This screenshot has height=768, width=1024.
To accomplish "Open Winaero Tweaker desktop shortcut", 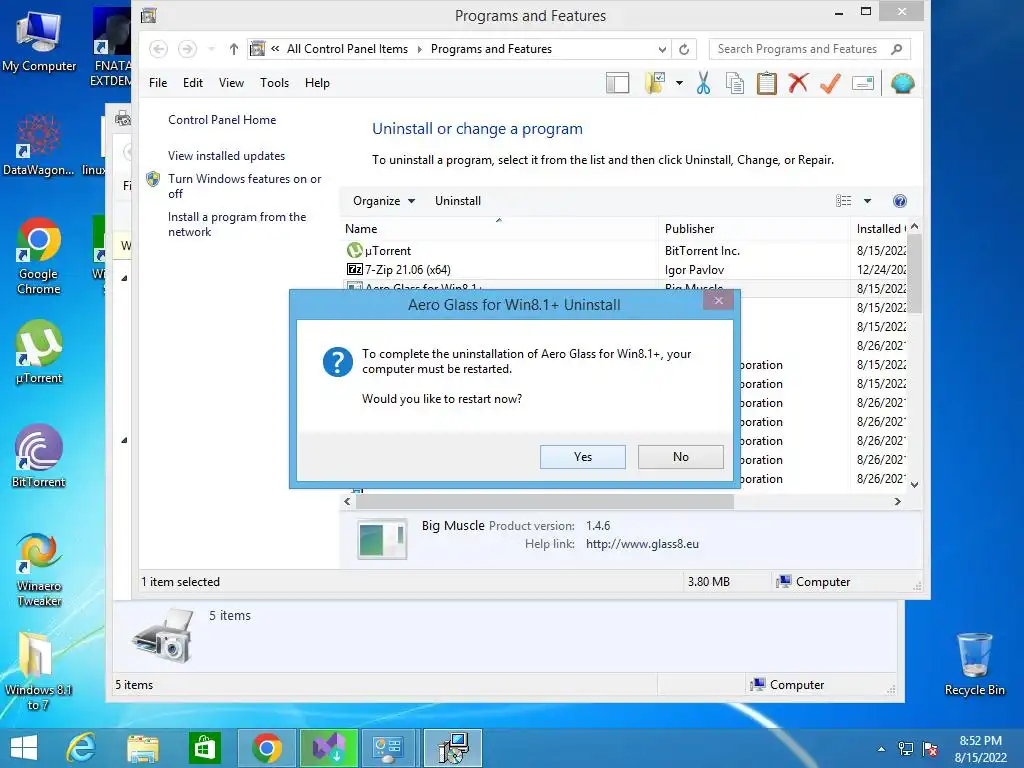I will 39,569.
